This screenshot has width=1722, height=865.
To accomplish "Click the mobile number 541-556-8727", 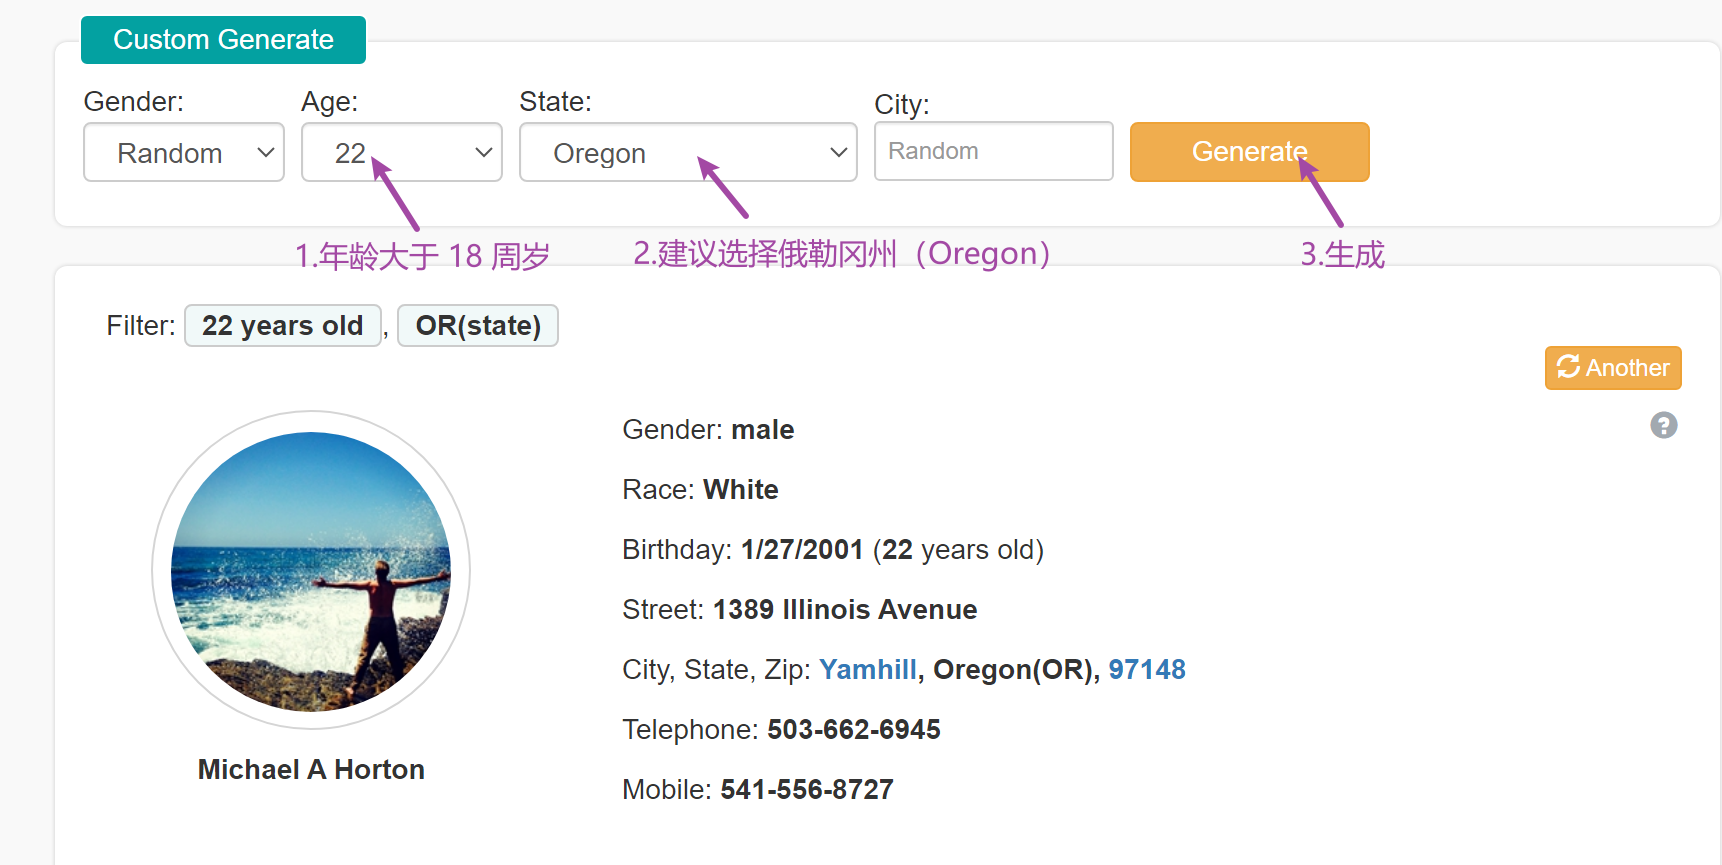I will point(806,790).
